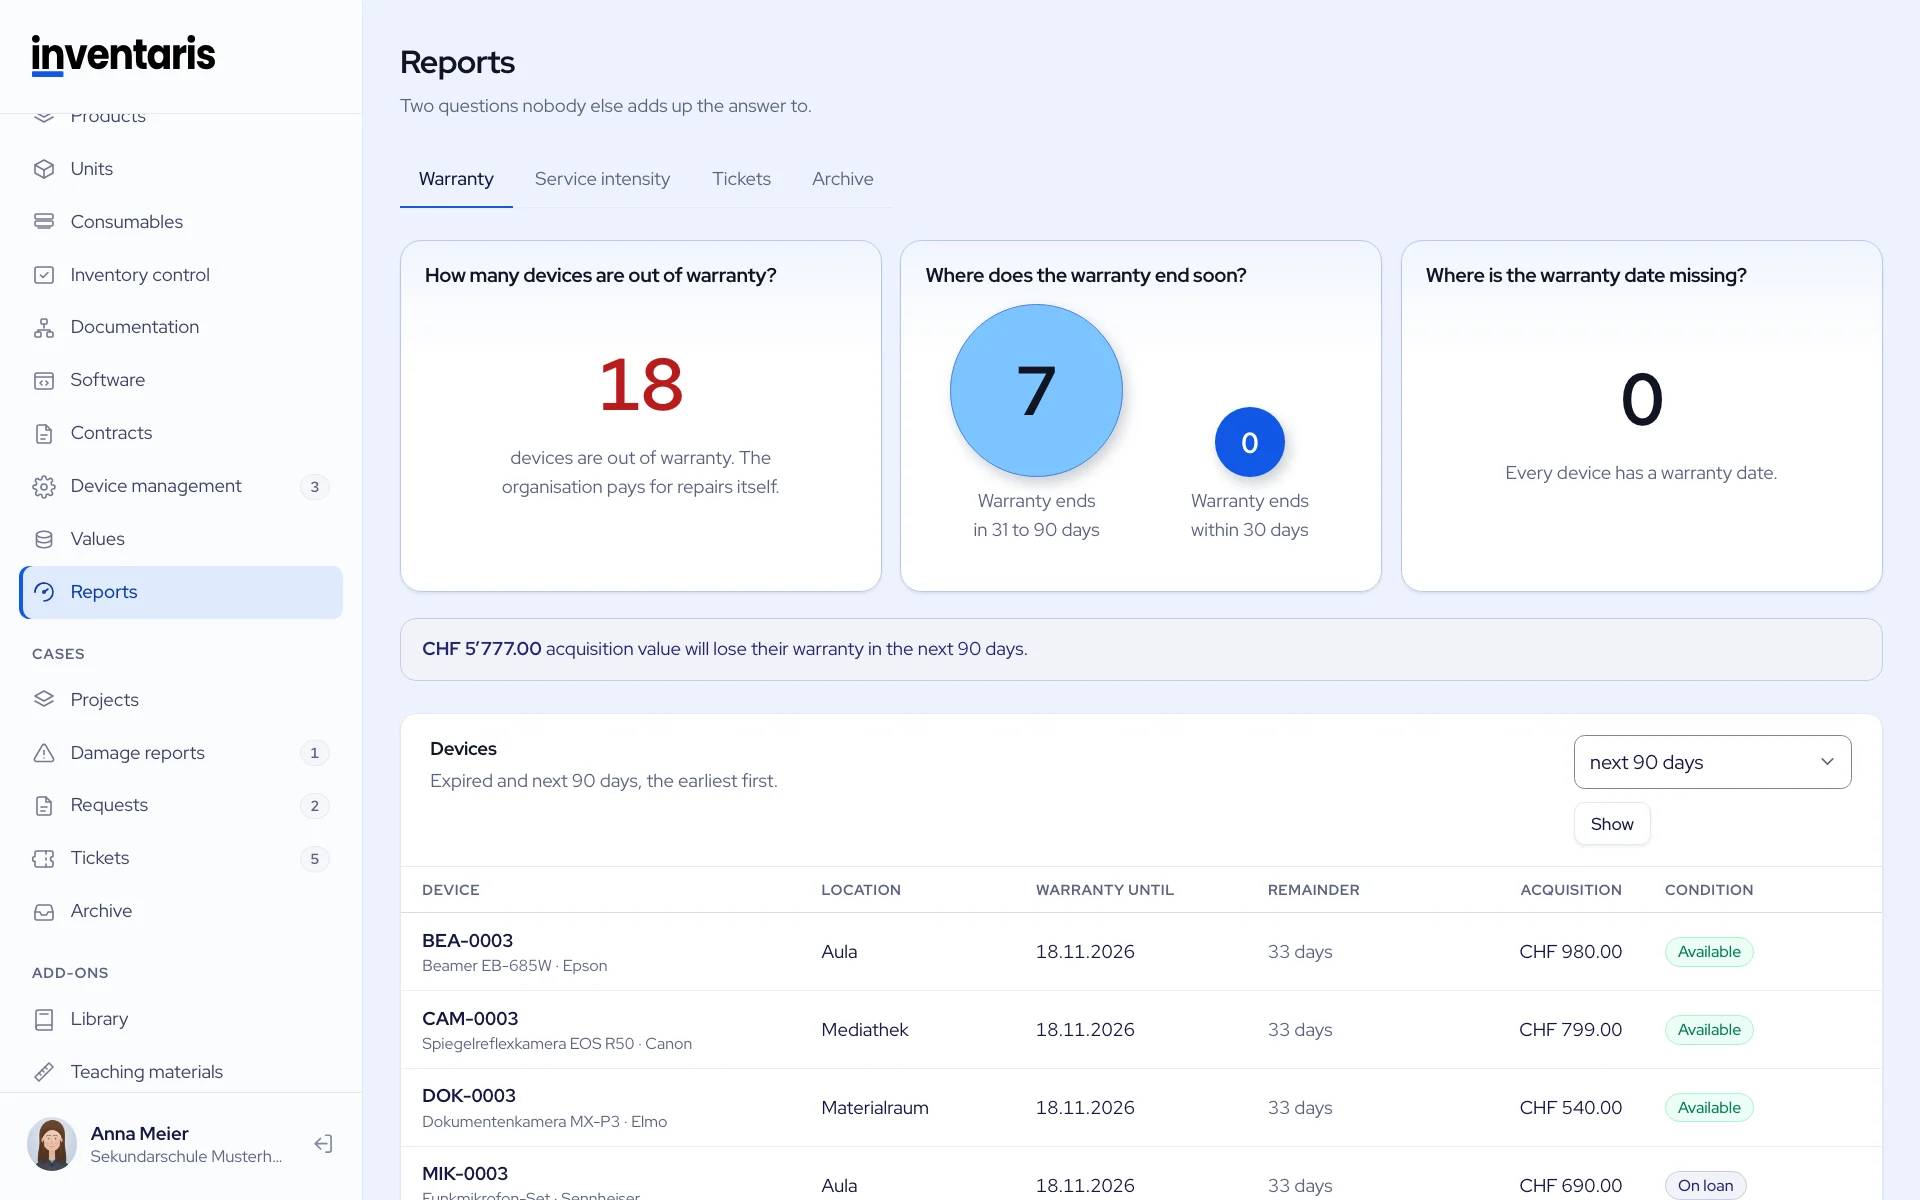Click the Requests document icon
The height and width of the screenshot is (1200, 1920).
(x=44, y=806)
